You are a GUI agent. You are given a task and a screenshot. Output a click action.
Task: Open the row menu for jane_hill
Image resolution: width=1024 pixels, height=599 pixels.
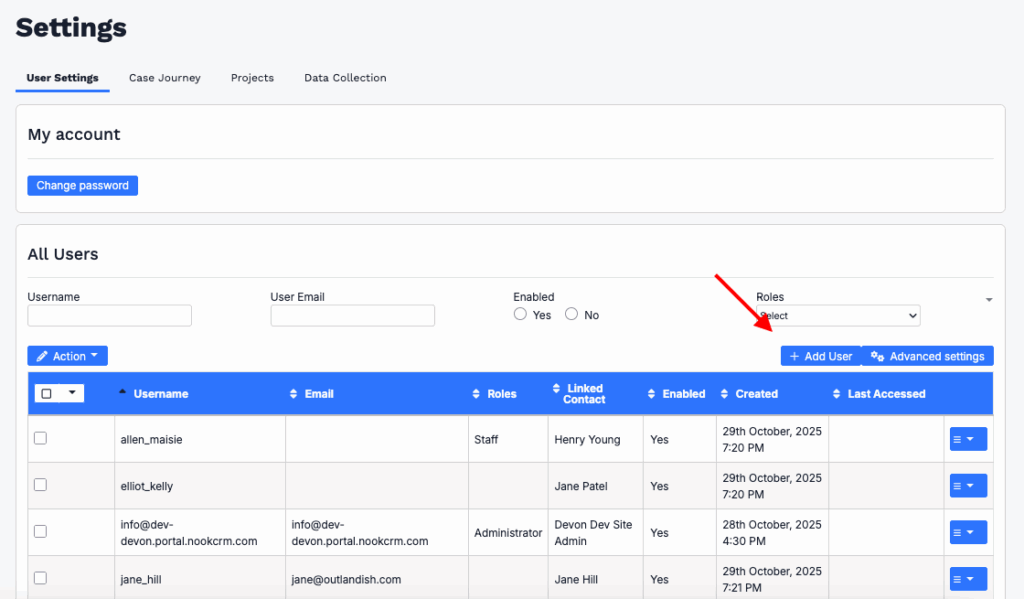[966, 579]
